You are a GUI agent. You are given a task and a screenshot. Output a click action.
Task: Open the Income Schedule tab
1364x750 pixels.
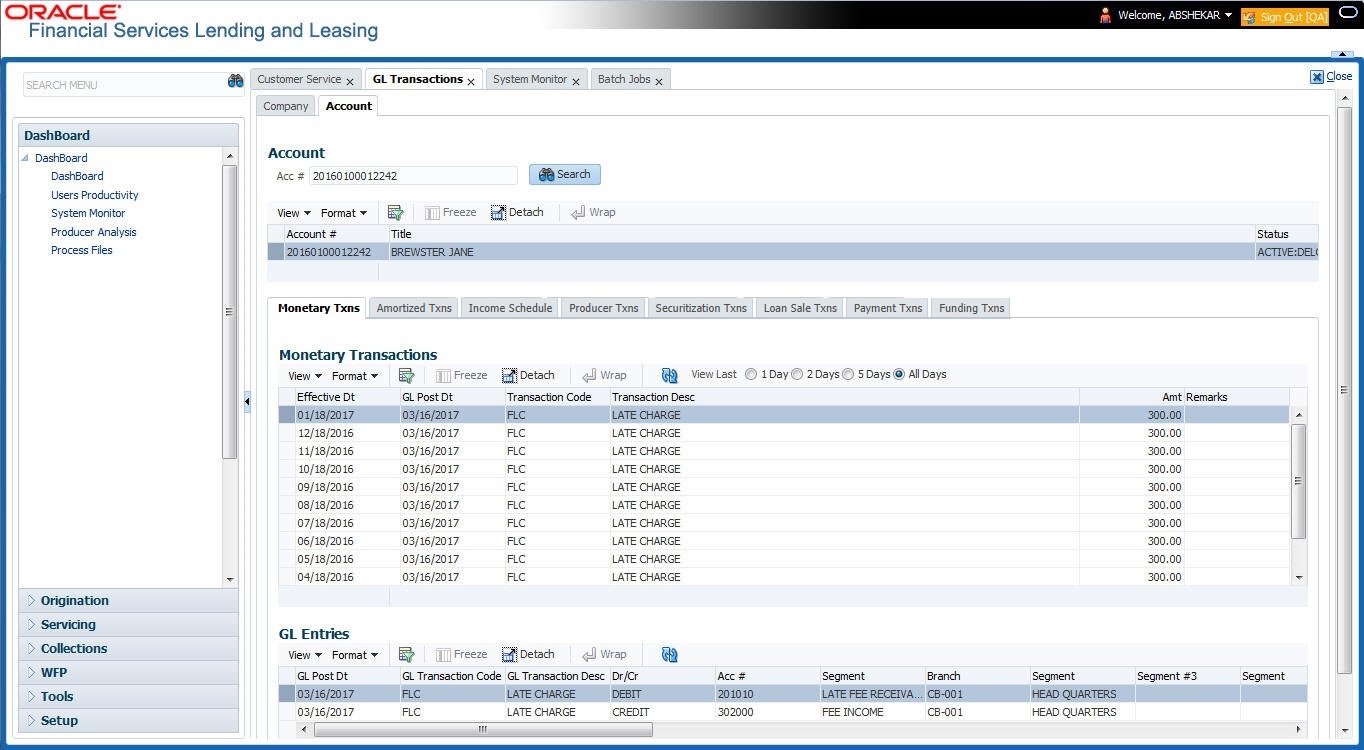[x=510, y=308]
